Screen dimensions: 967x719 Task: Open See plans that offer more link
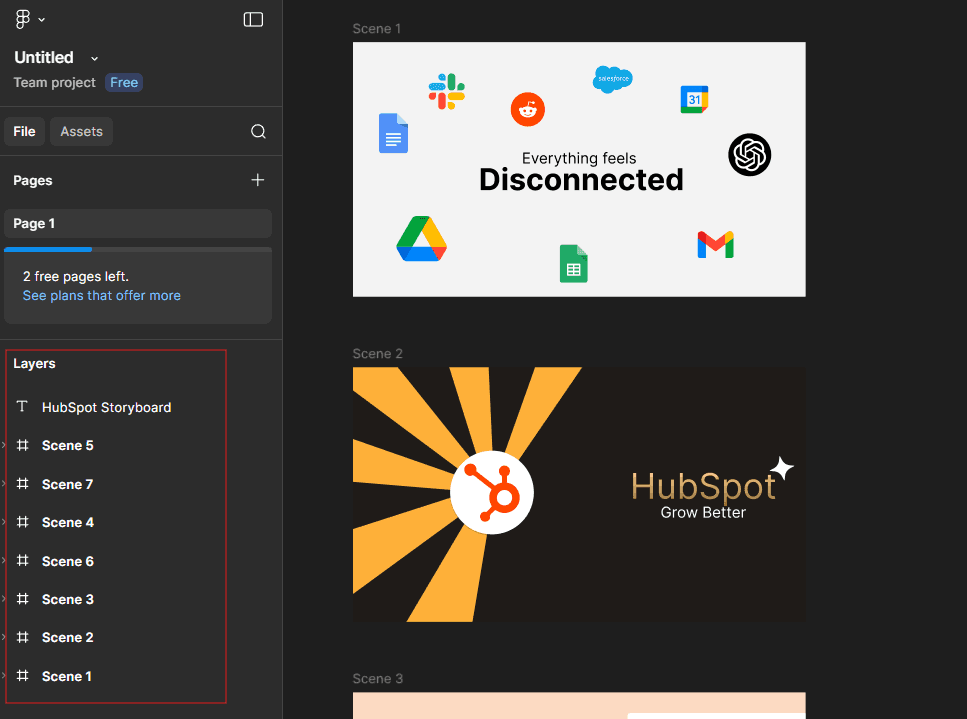[102, 295]
